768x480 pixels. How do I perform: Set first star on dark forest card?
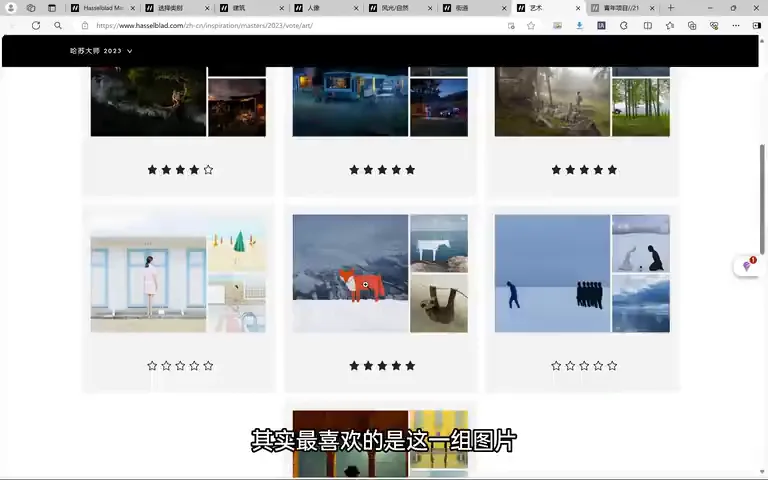pos(152,170)
